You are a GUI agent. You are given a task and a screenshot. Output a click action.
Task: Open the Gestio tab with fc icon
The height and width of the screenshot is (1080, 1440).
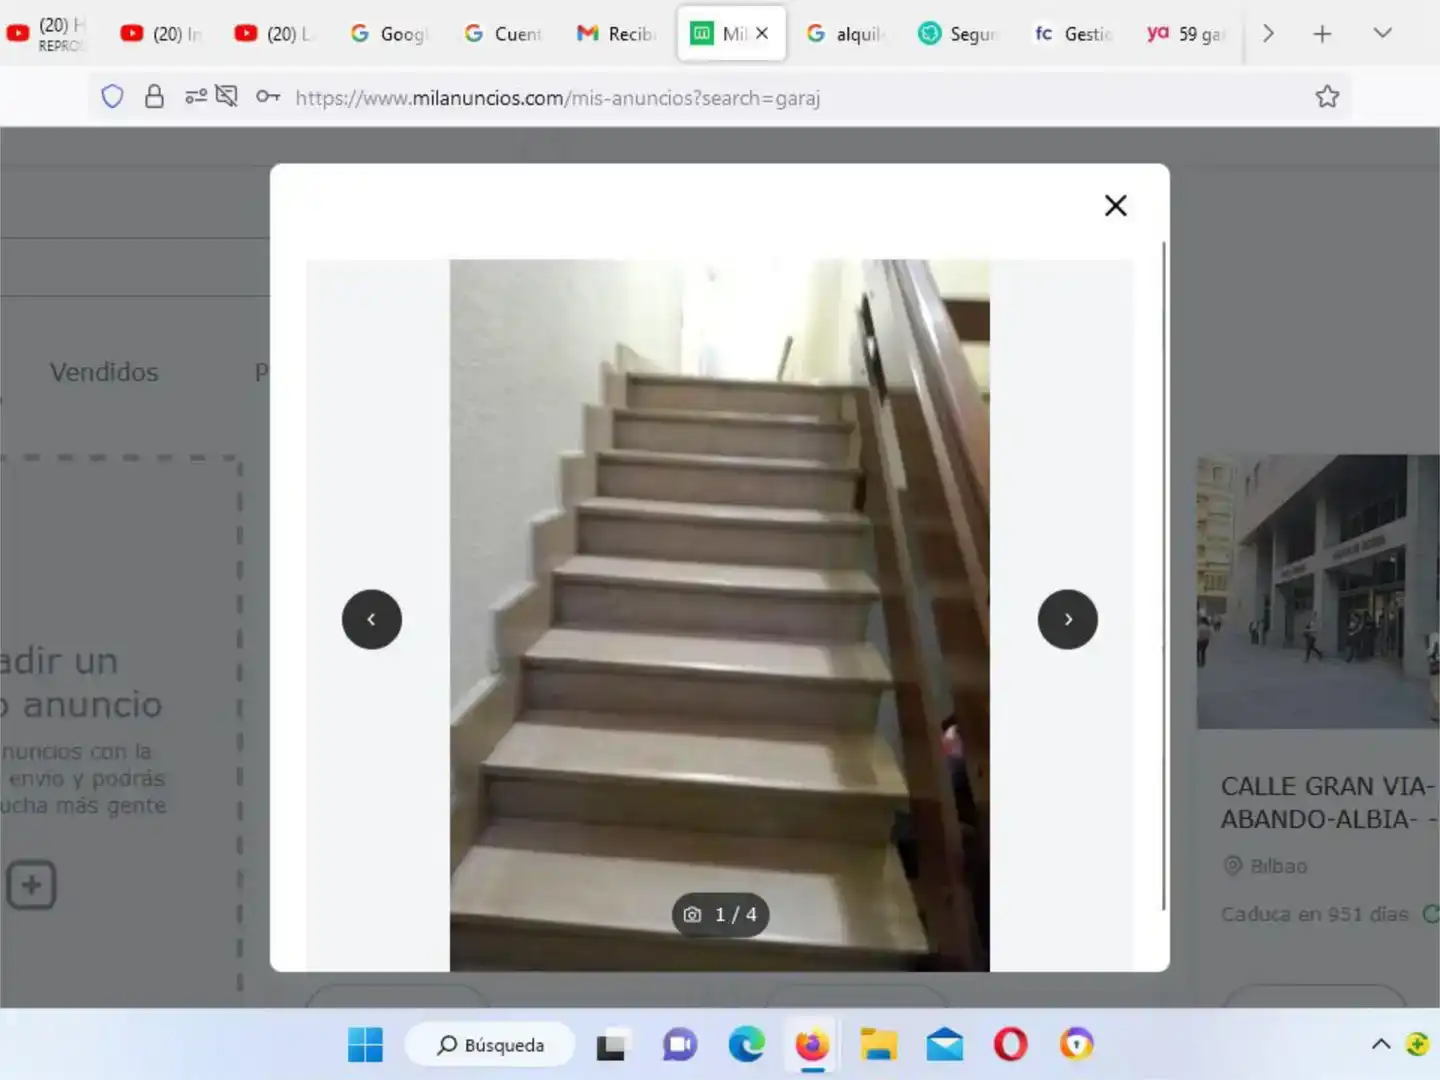[x=1072, y=34]
